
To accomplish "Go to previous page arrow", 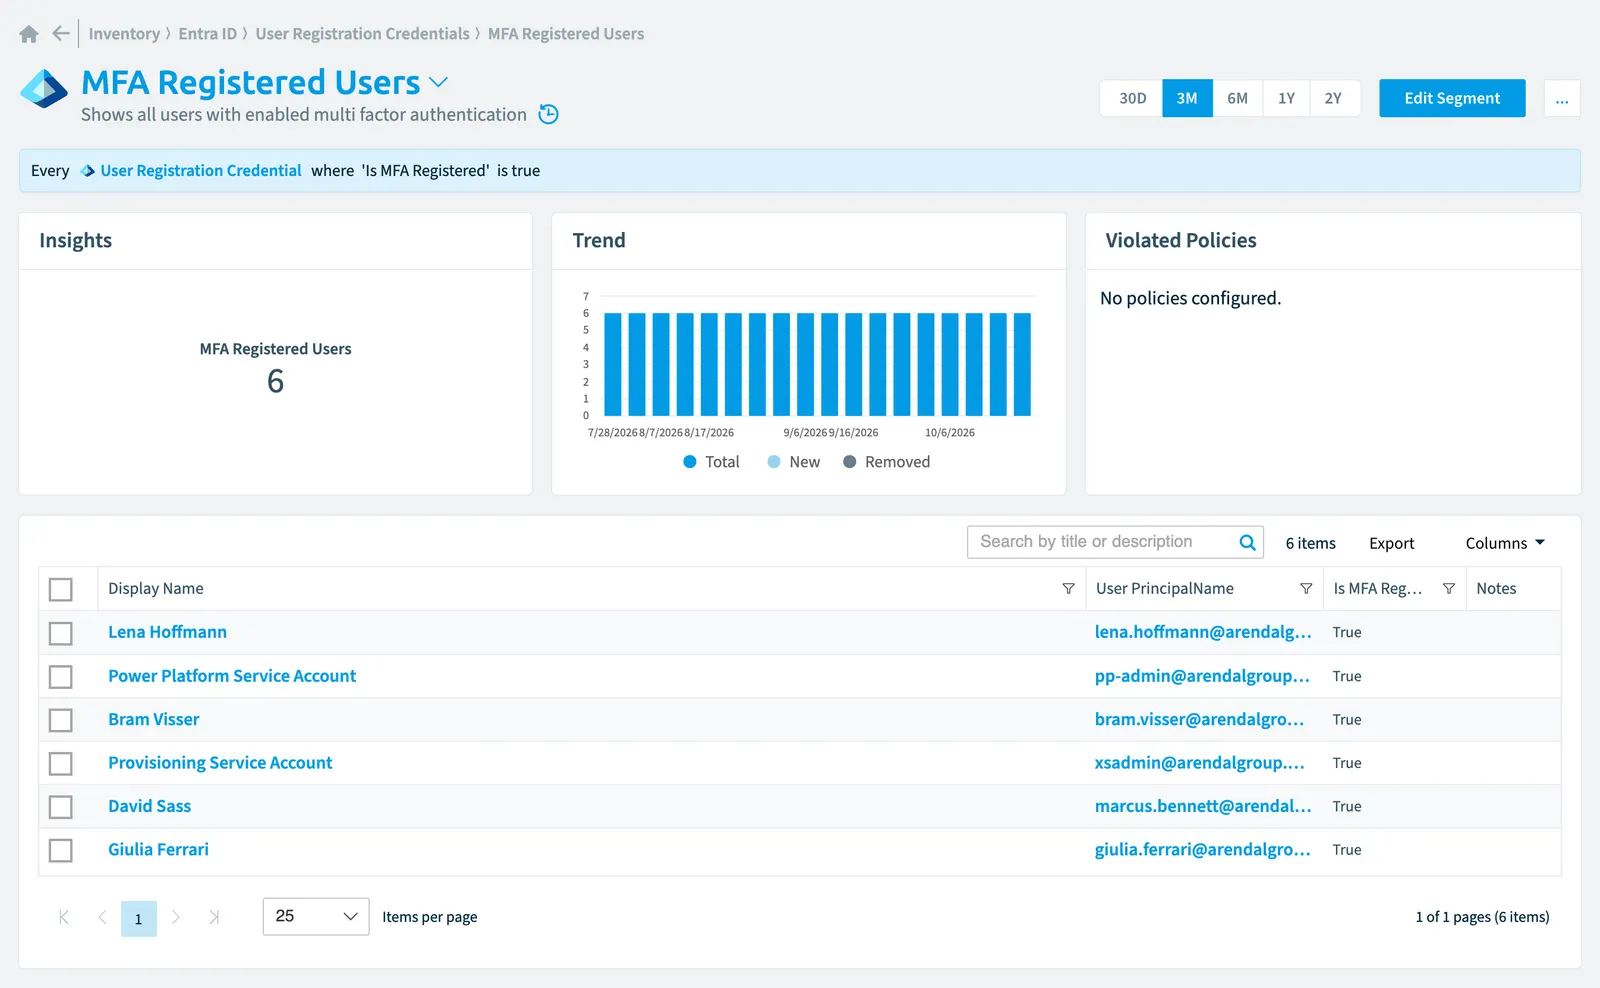I will [x=102, y=917].
